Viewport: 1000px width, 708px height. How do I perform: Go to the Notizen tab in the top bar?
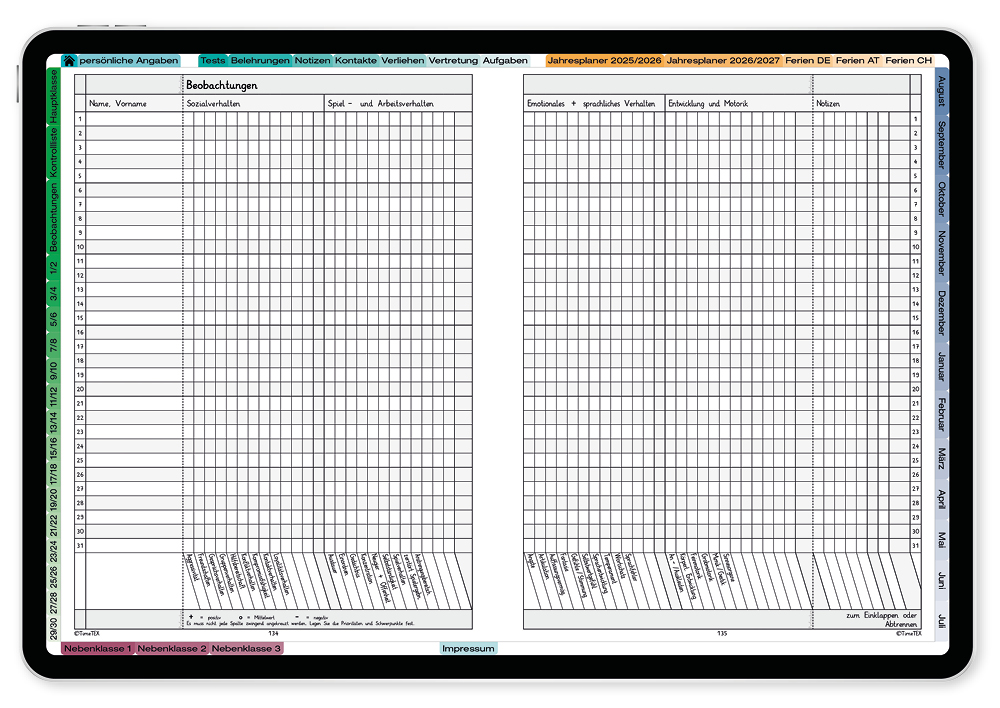click(x=312, y=61)
